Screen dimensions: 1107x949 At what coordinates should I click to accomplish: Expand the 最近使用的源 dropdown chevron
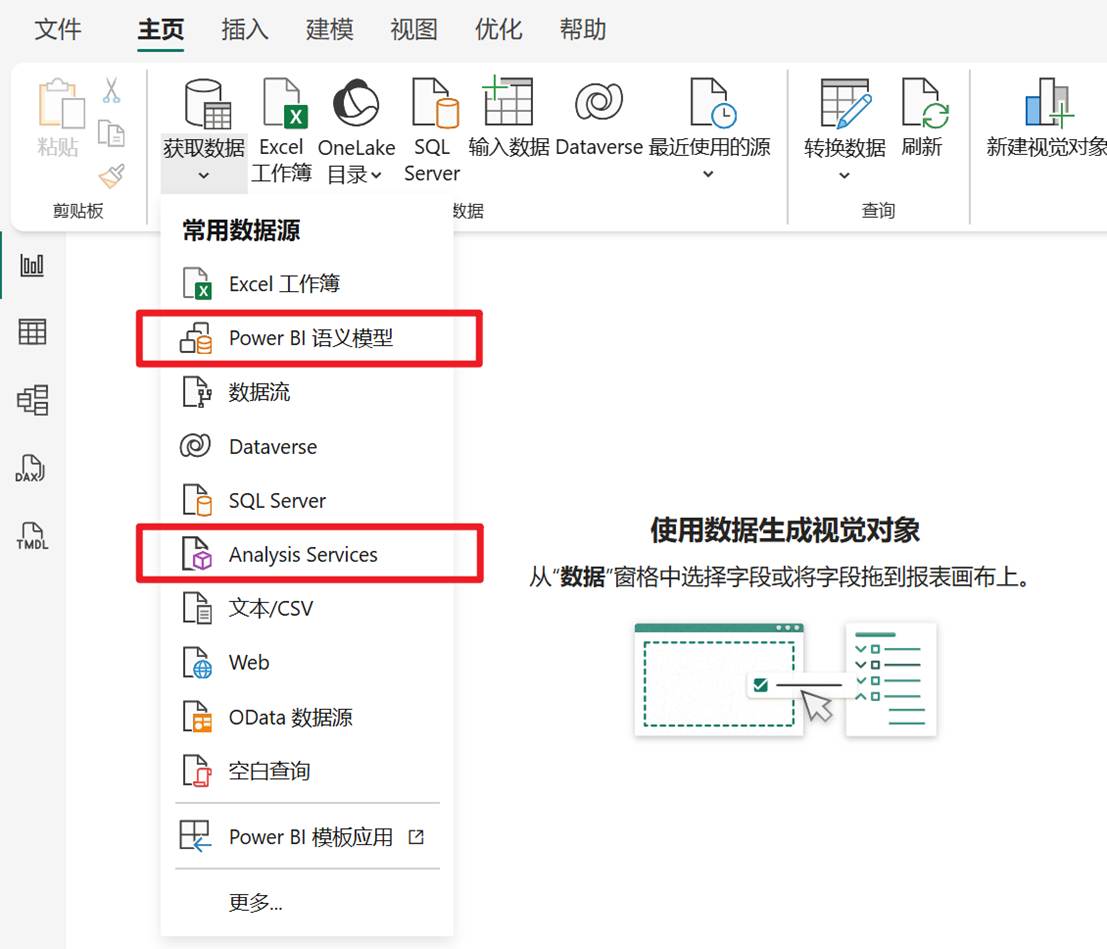(708, 174)
